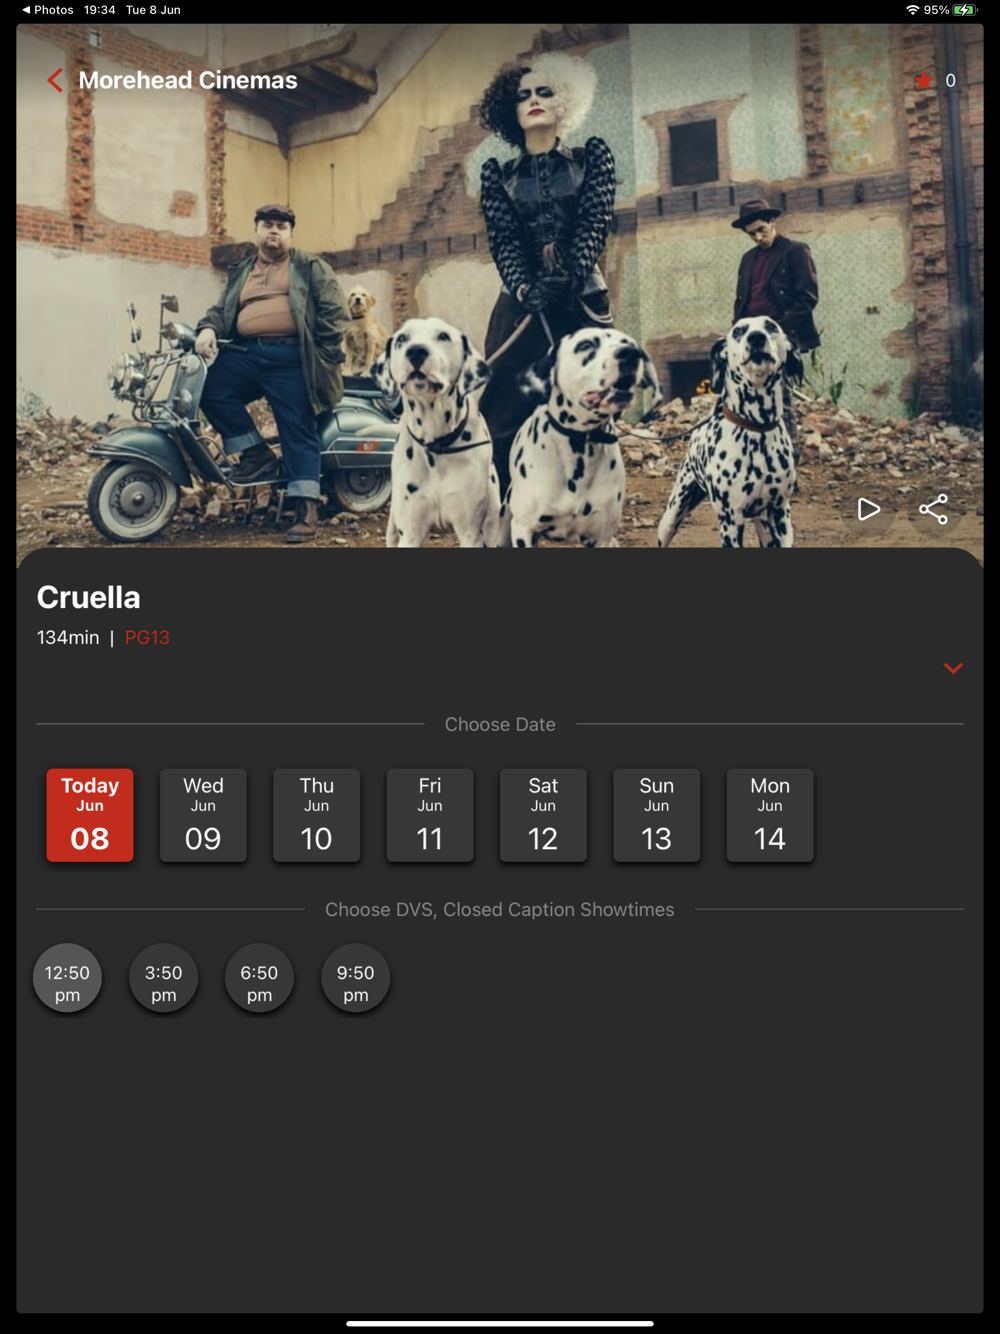Select Mon Jun 14 date

click(770, 815)
